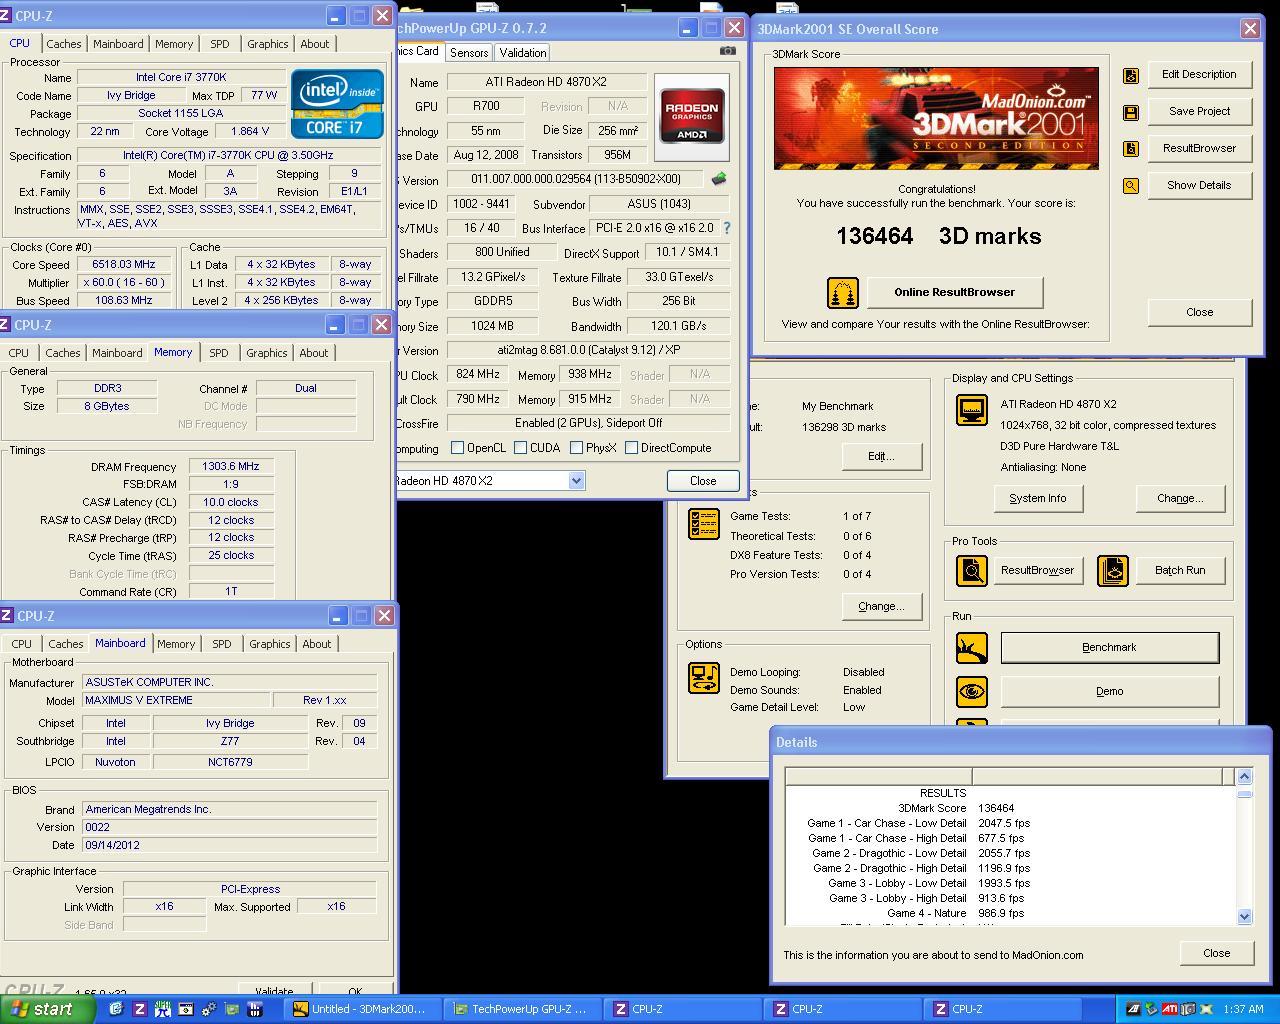Toggle the PhysX checkbox in GPU-Z
This screenshot has height=1024, width=1280.
pos(577,448)
